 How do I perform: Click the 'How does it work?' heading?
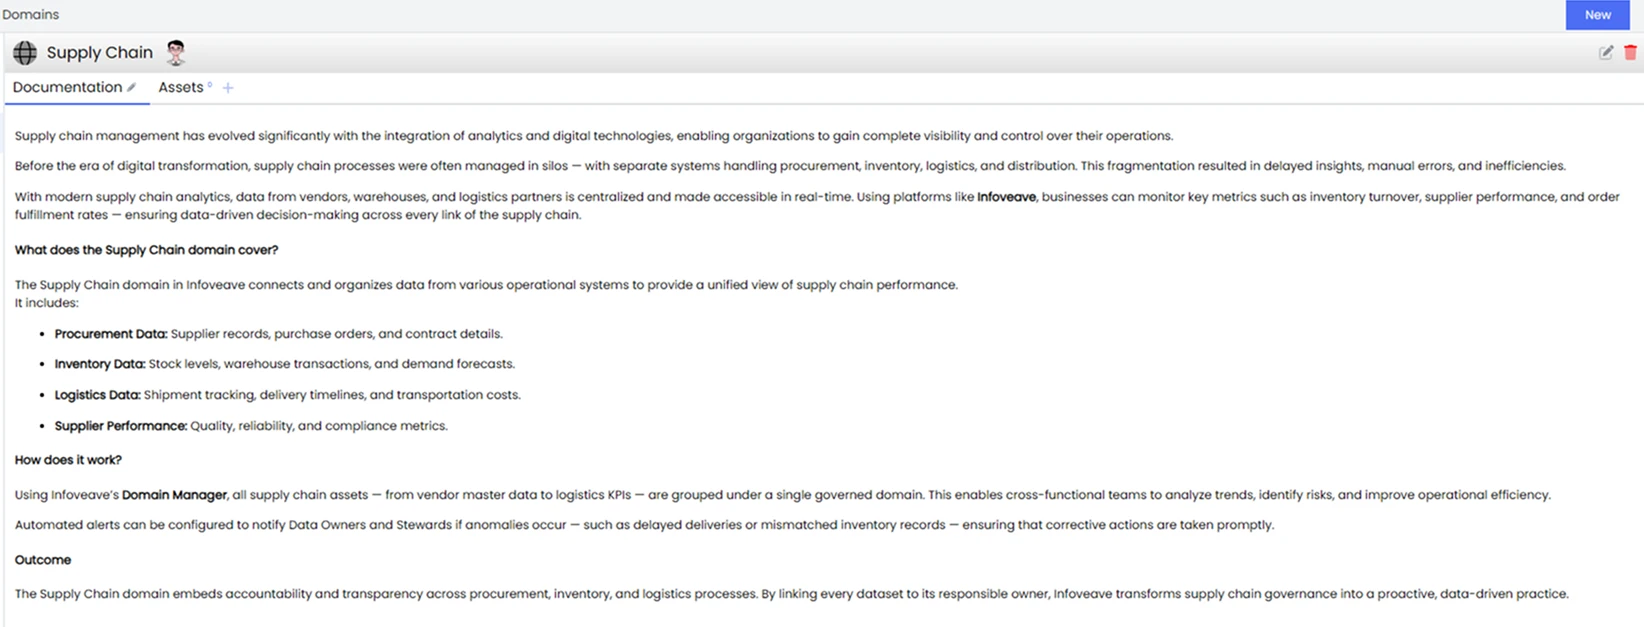coord(68,460)
